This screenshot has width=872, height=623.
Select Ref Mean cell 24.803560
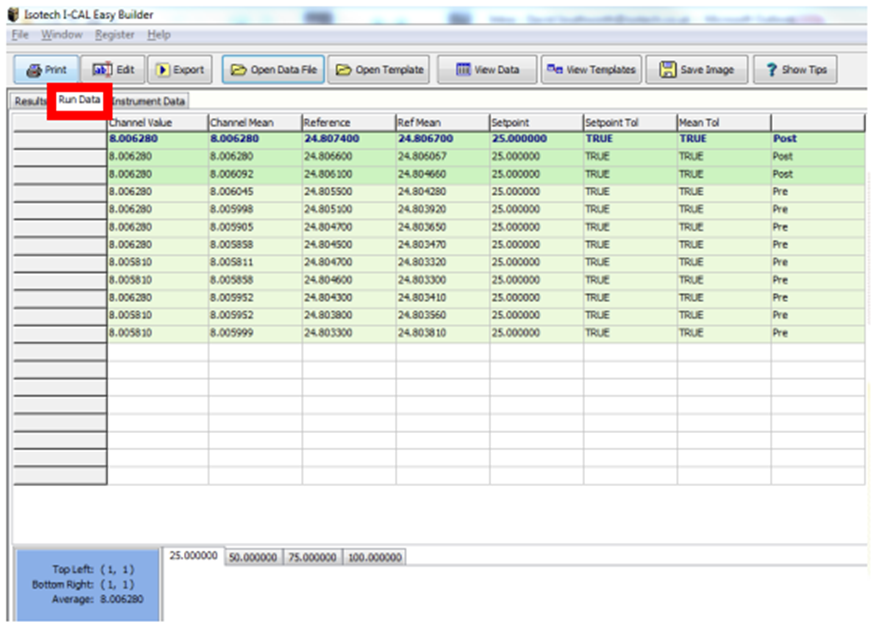(x=443, y=315)
